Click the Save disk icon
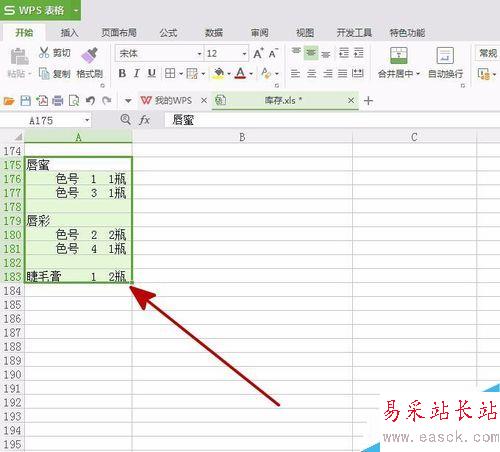 coord(26,101)
